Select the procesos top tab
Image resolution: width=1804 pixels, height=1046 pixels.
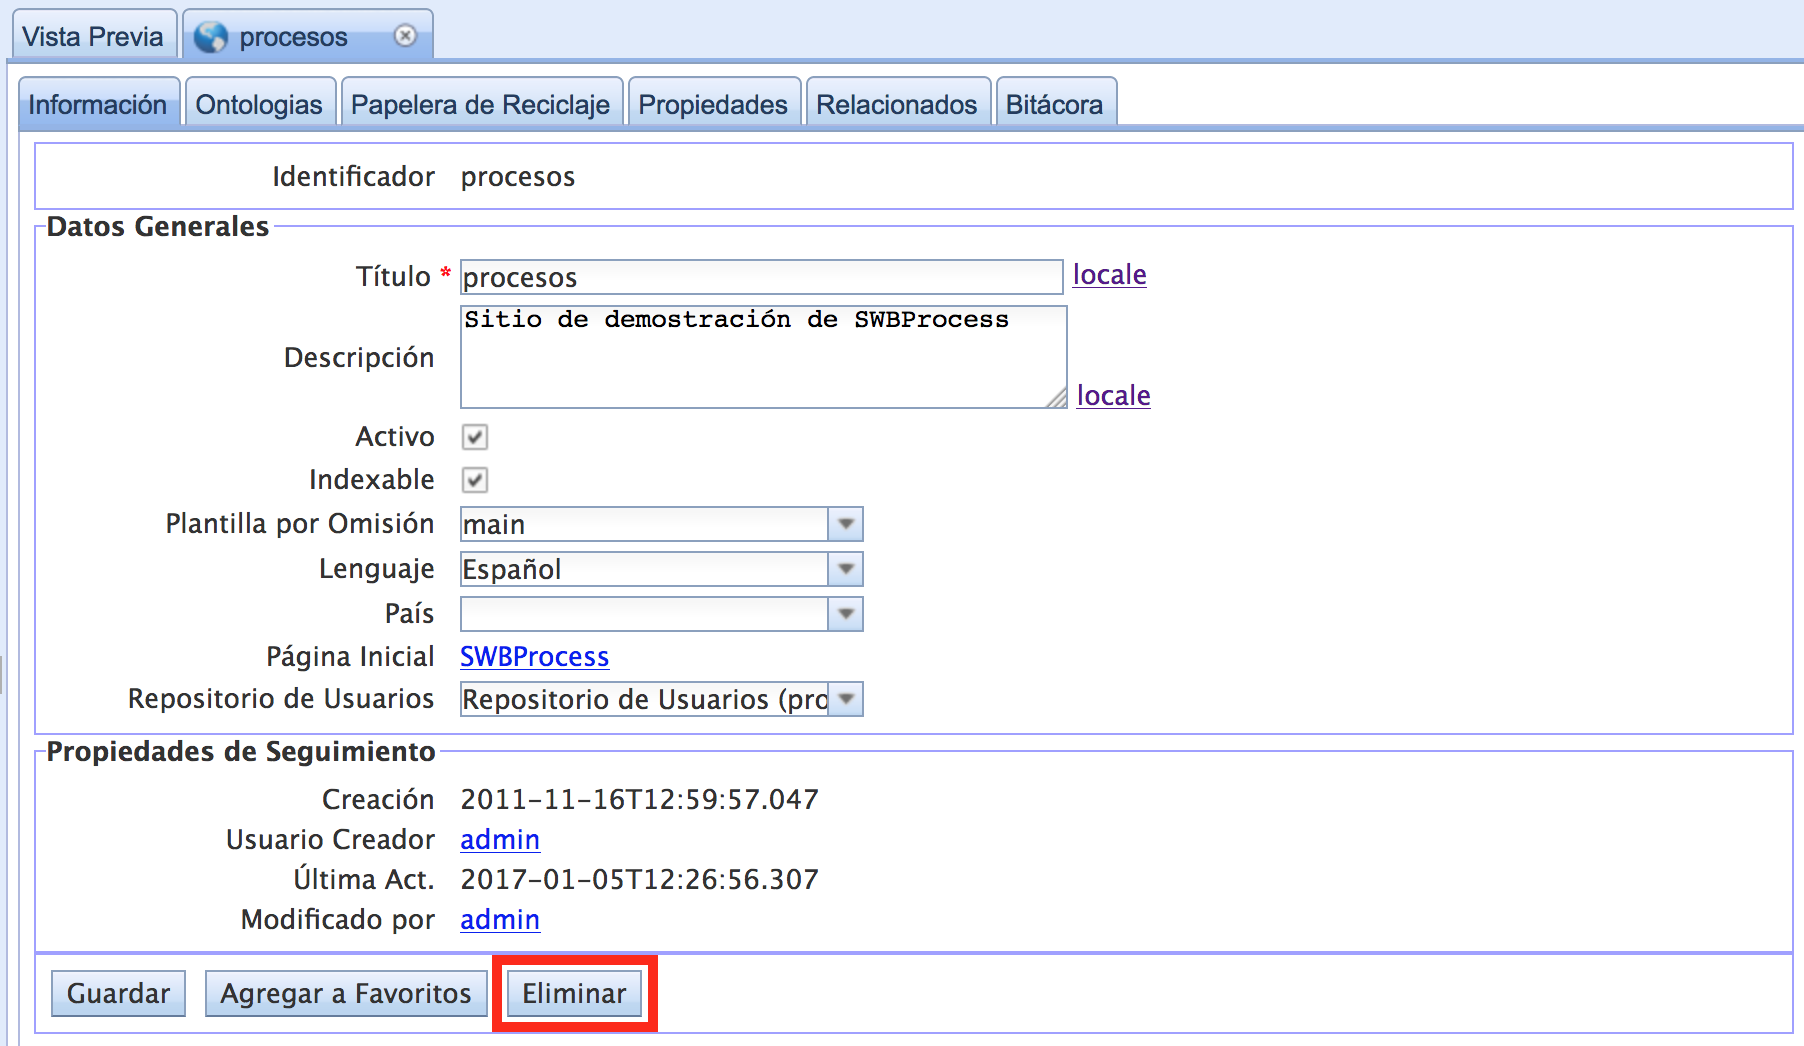[308, 37]
